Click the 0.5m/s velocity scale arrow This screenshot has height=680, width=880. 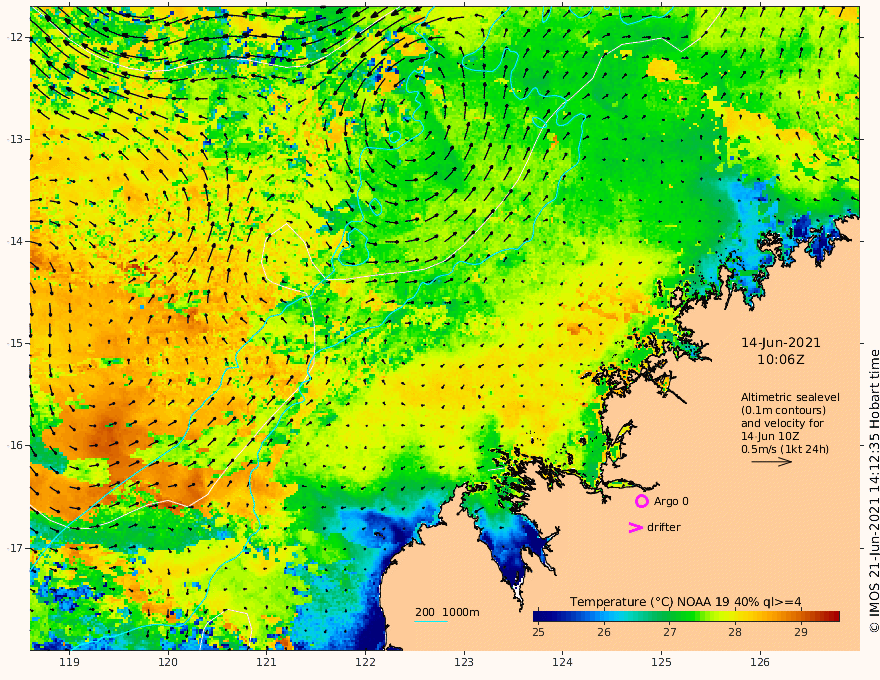tap(772, 462)
